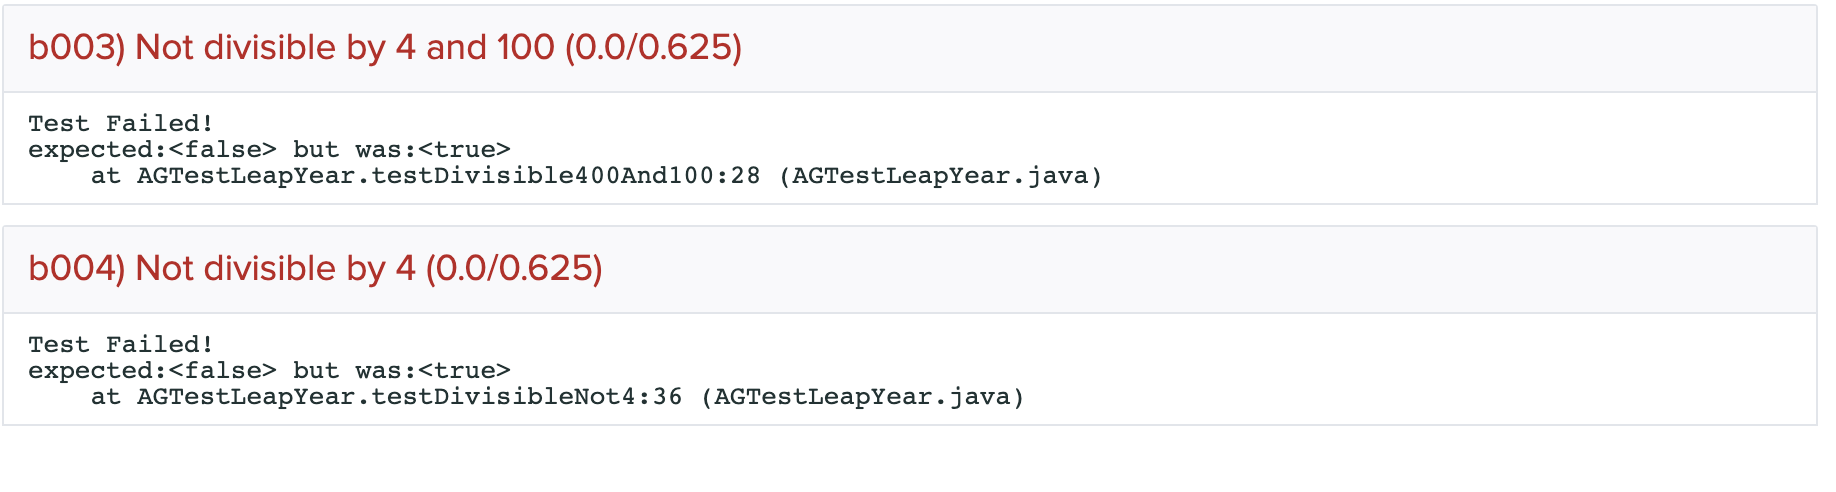
Task: Click 'Test Failed!' in the b003 output
Action: tap(121, 124)
